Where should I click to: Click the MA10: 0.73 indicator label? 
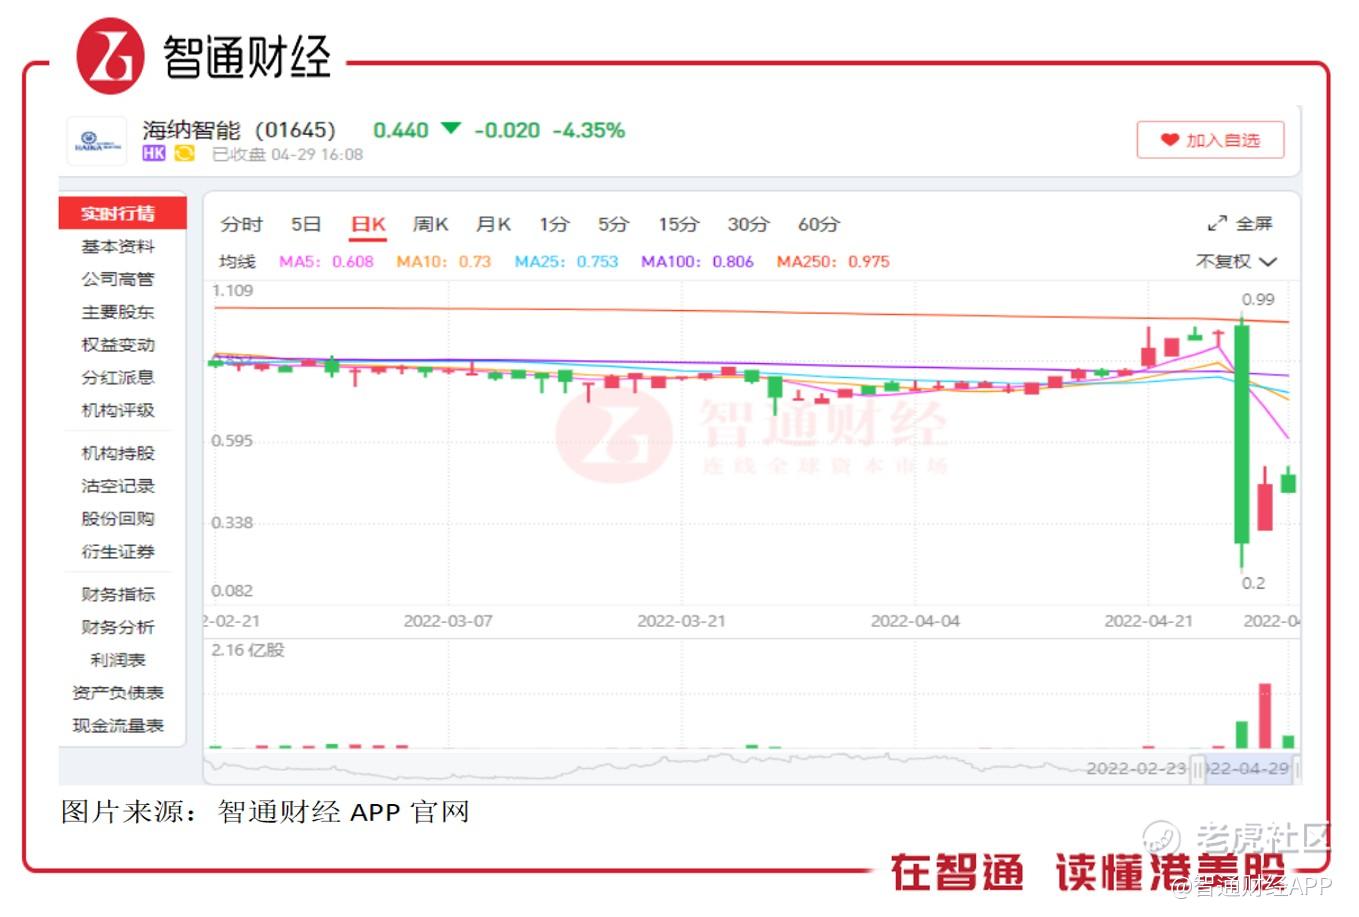click(x=443, y=261)
